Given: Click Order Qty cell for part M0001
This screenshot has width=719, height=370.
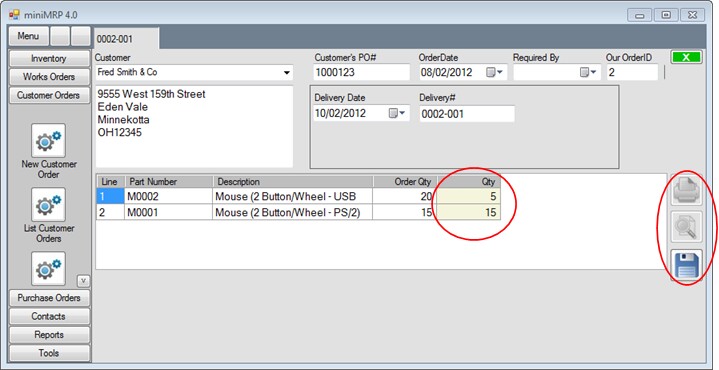Looking at the screenshot, I should [x=405, y=212].
